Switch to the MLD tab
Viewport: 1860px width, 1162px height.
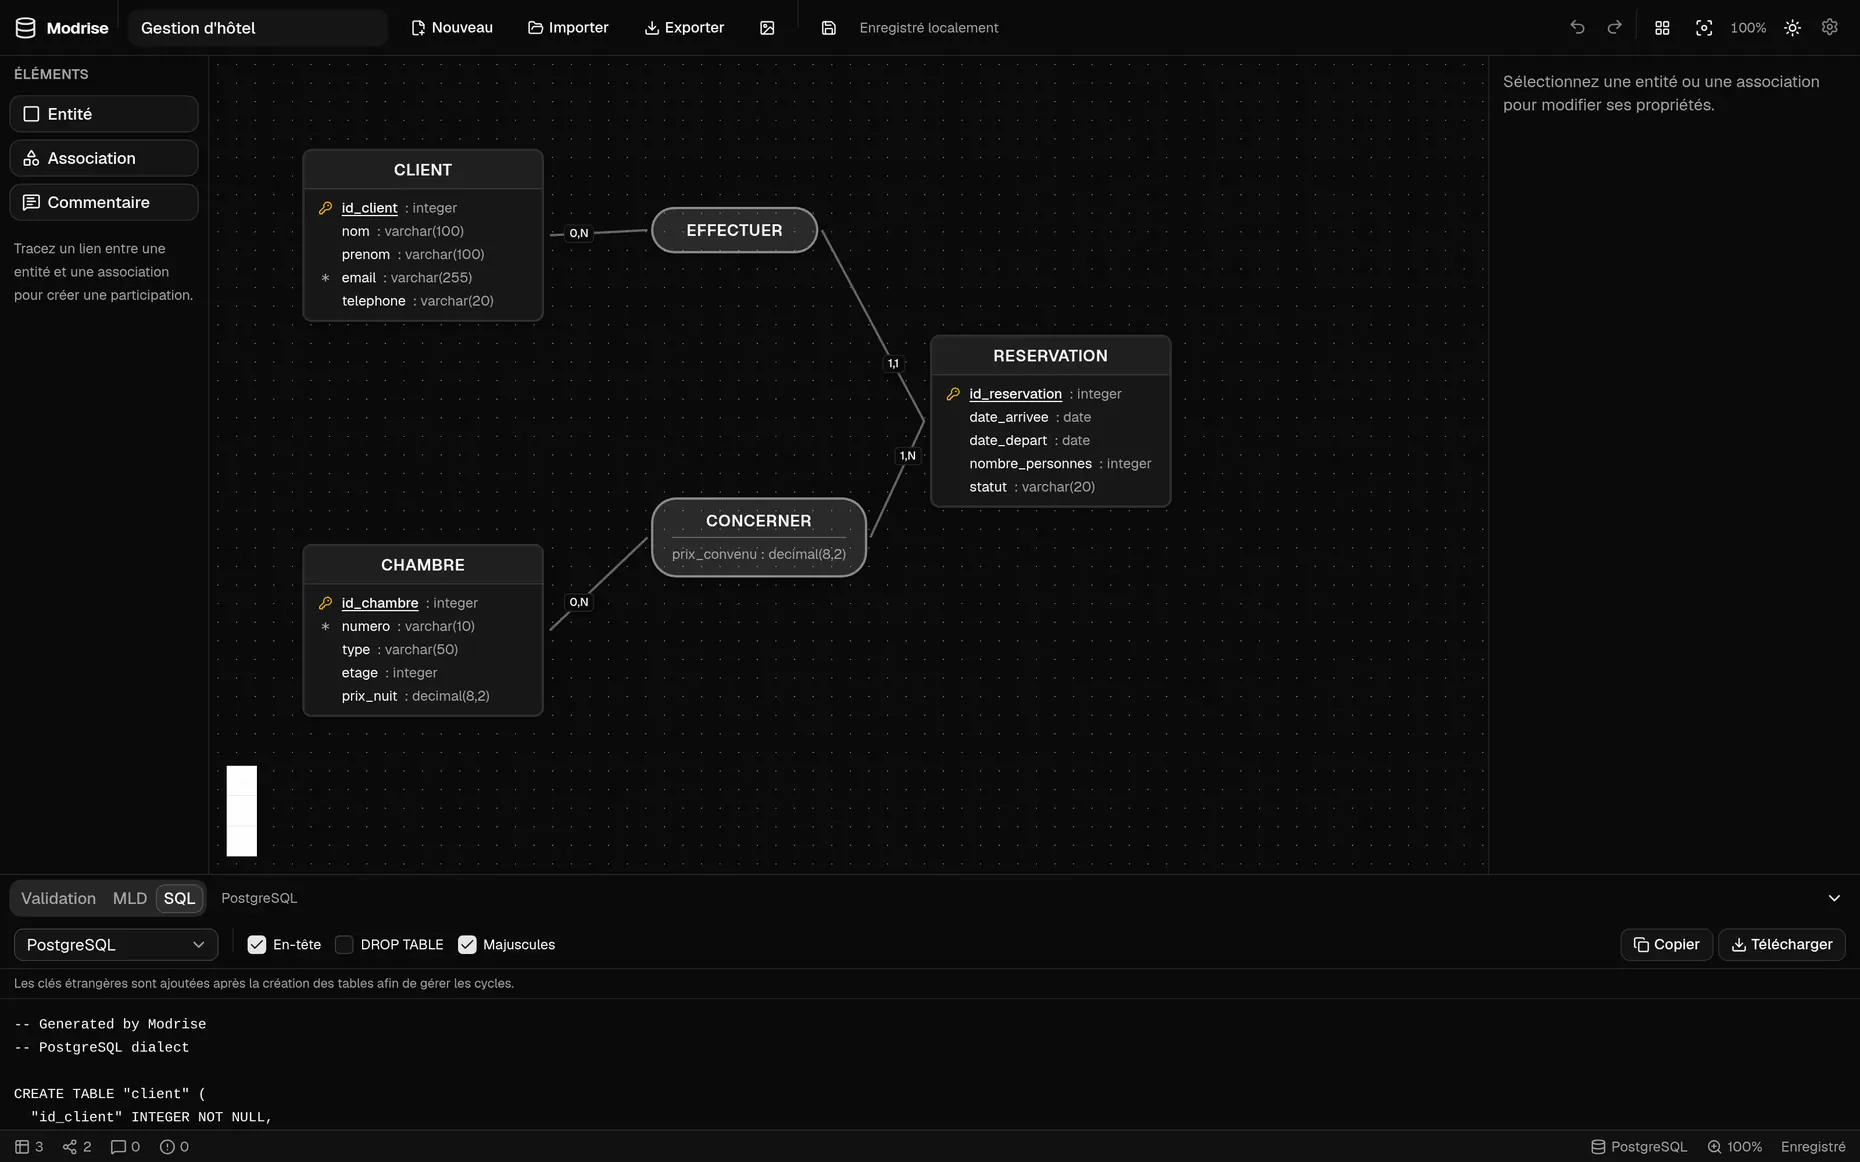click(x=130, y=898)
